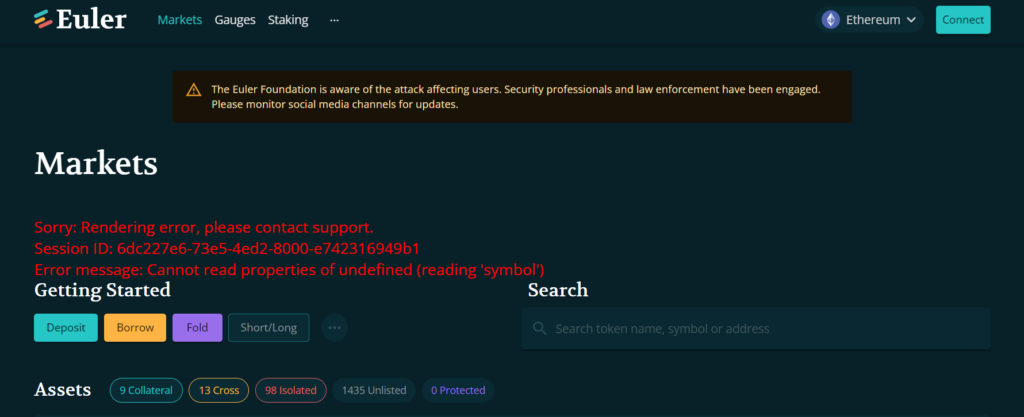Select the purple Fold button
This screenshot has height=417, width=1024.
point(197,328)
